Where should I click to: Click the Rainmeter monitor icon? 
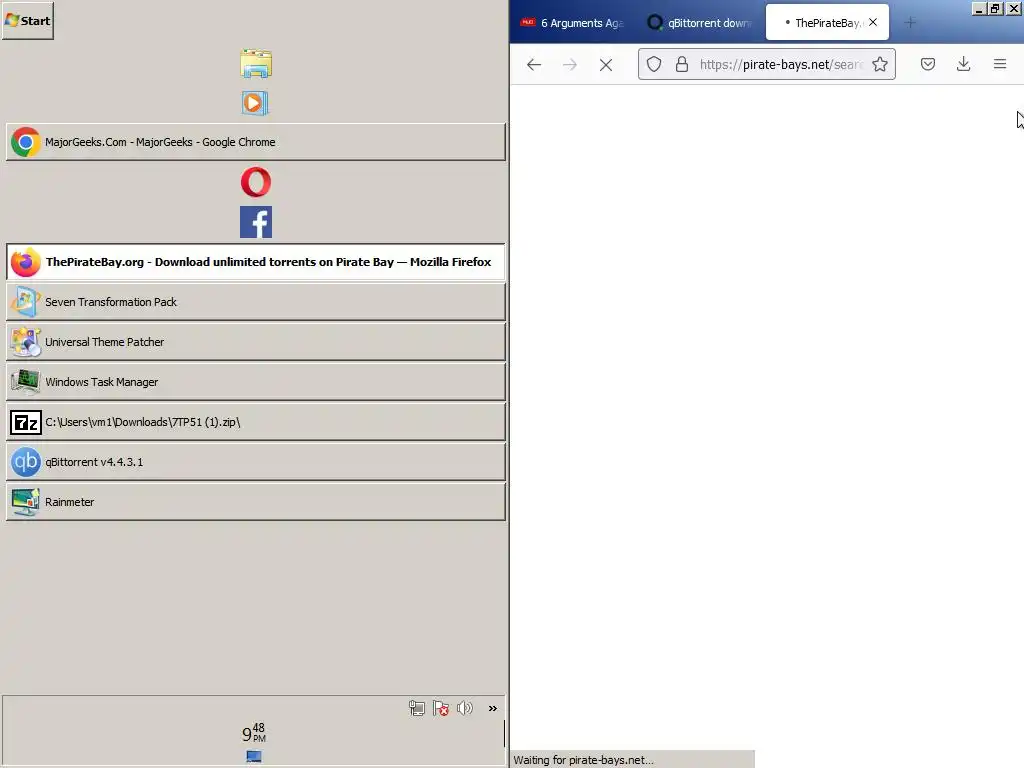(x=25, y=502)
